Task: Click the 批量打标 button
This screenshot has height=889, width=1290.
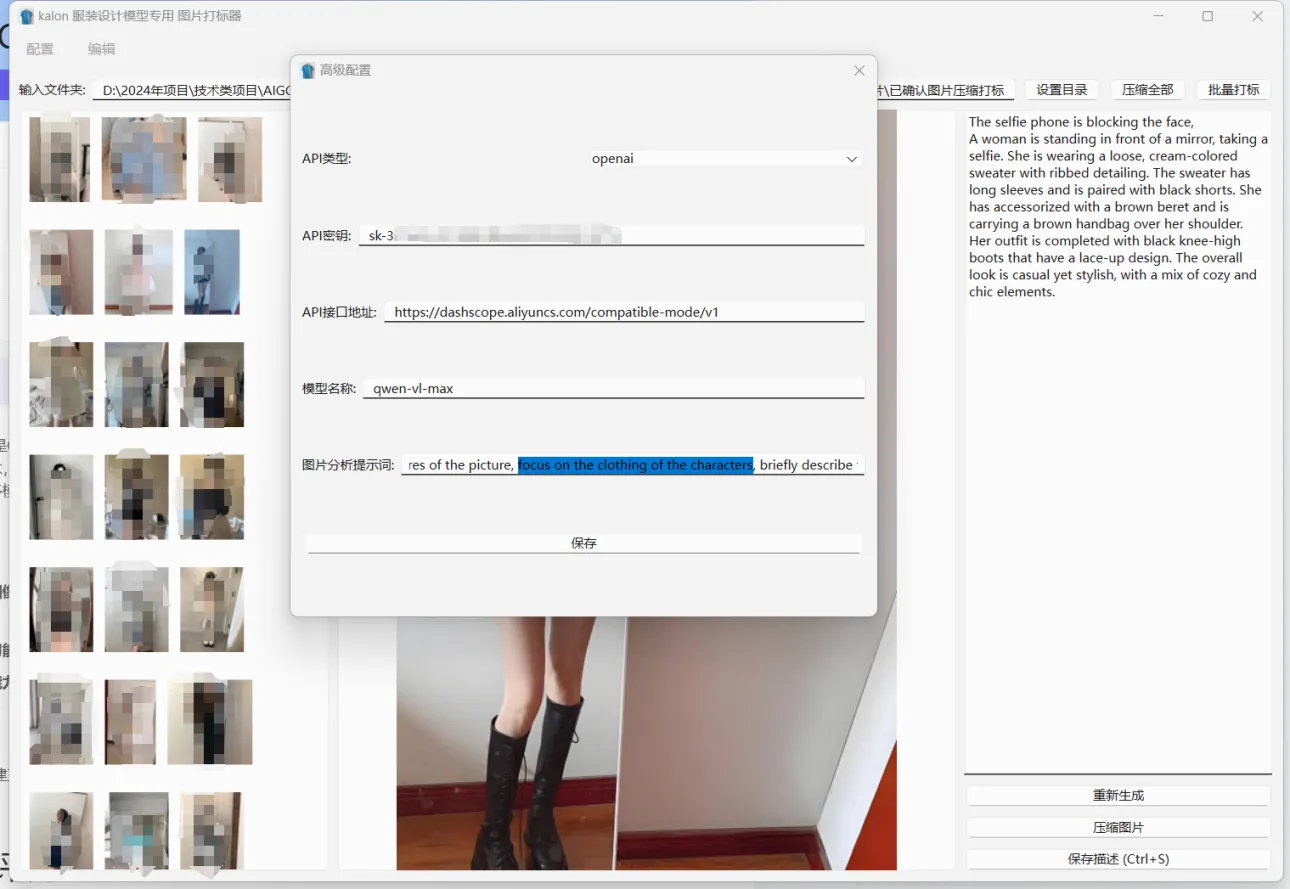Action: (x=1233, y=90)
